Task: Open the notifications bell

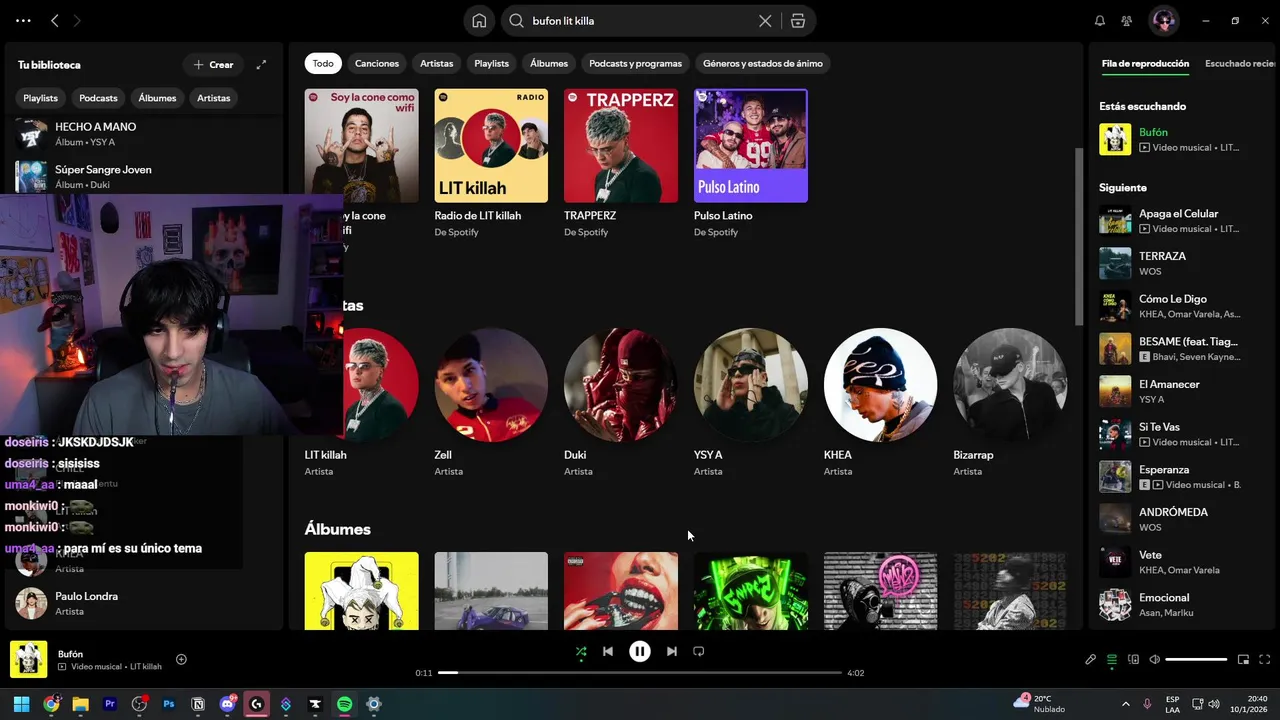Action: (x=1100, y=21)
